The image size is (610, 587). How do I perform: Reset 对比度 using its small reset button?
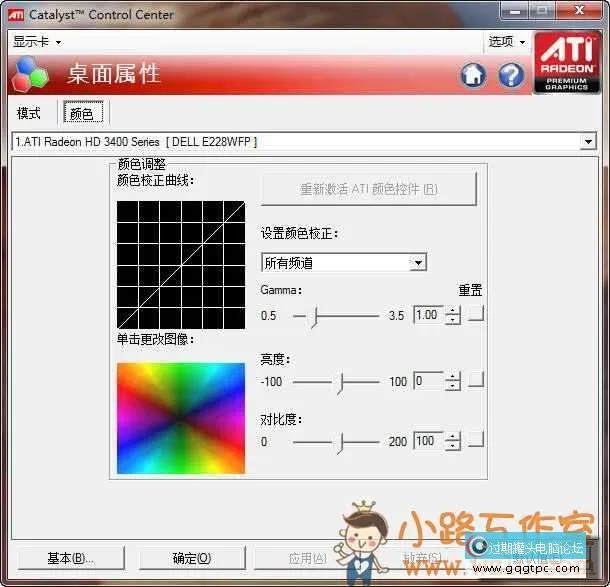(476, 441)
